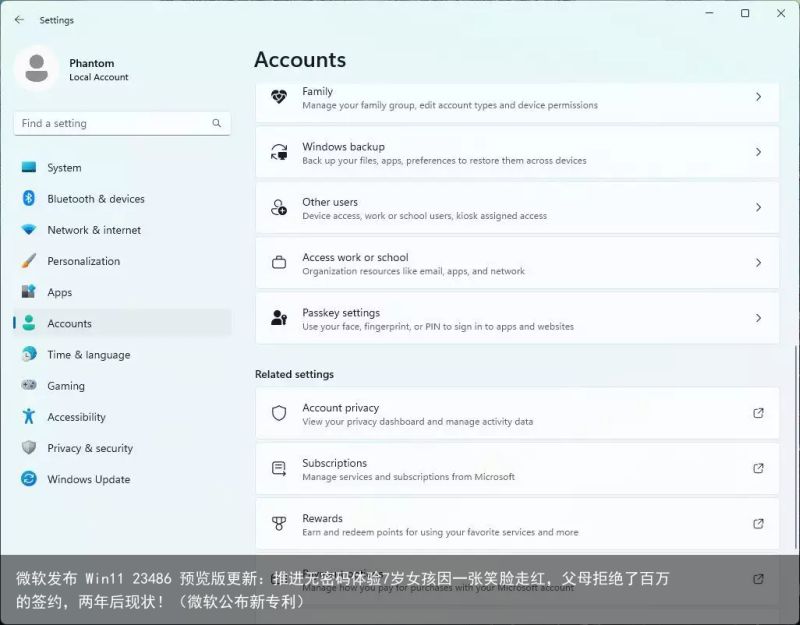The height and width of the screenshot is (625, 800).
Task: Click the Network wifi icon
Action: click(x=29, y=230)
